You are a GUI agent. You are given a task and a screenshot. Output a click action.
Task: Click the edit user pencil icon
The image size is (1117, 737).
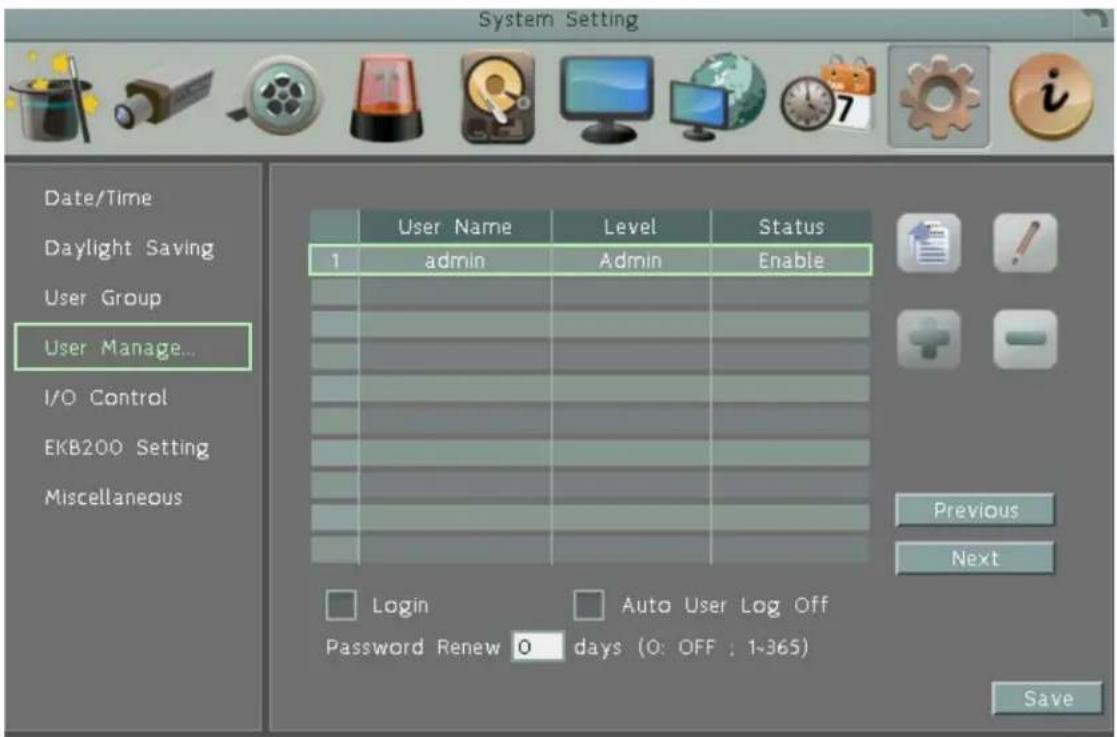pyautogui.click(x=1025, y=243)
